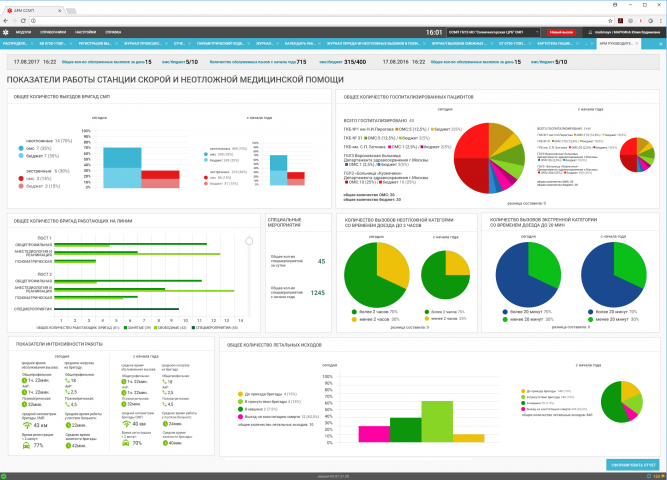
Task: Click the clock icon beside 40мин.
Action: [165, 443]
